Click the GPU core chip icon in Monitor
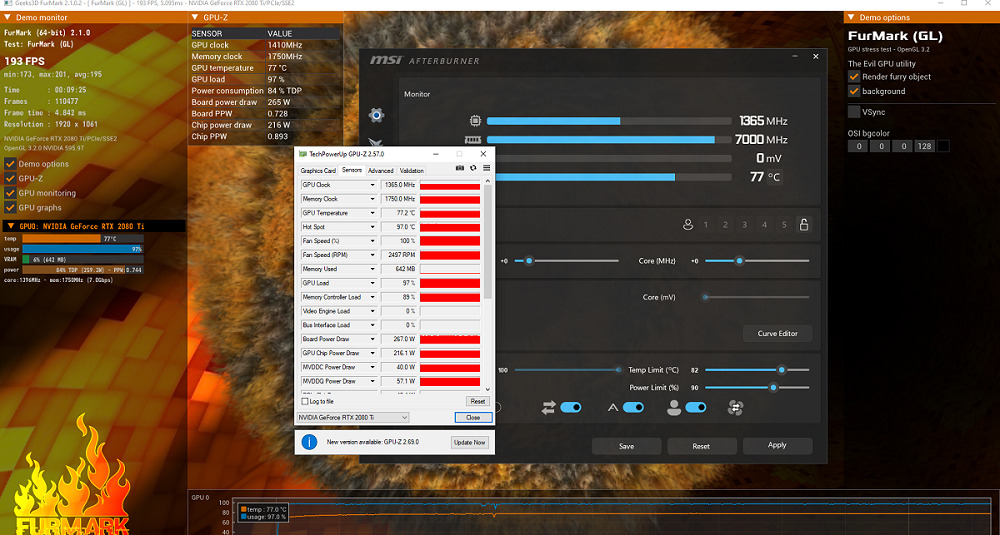Viewport: 1000px width, 535px height. pyautogui.click(x=475, y=121)
